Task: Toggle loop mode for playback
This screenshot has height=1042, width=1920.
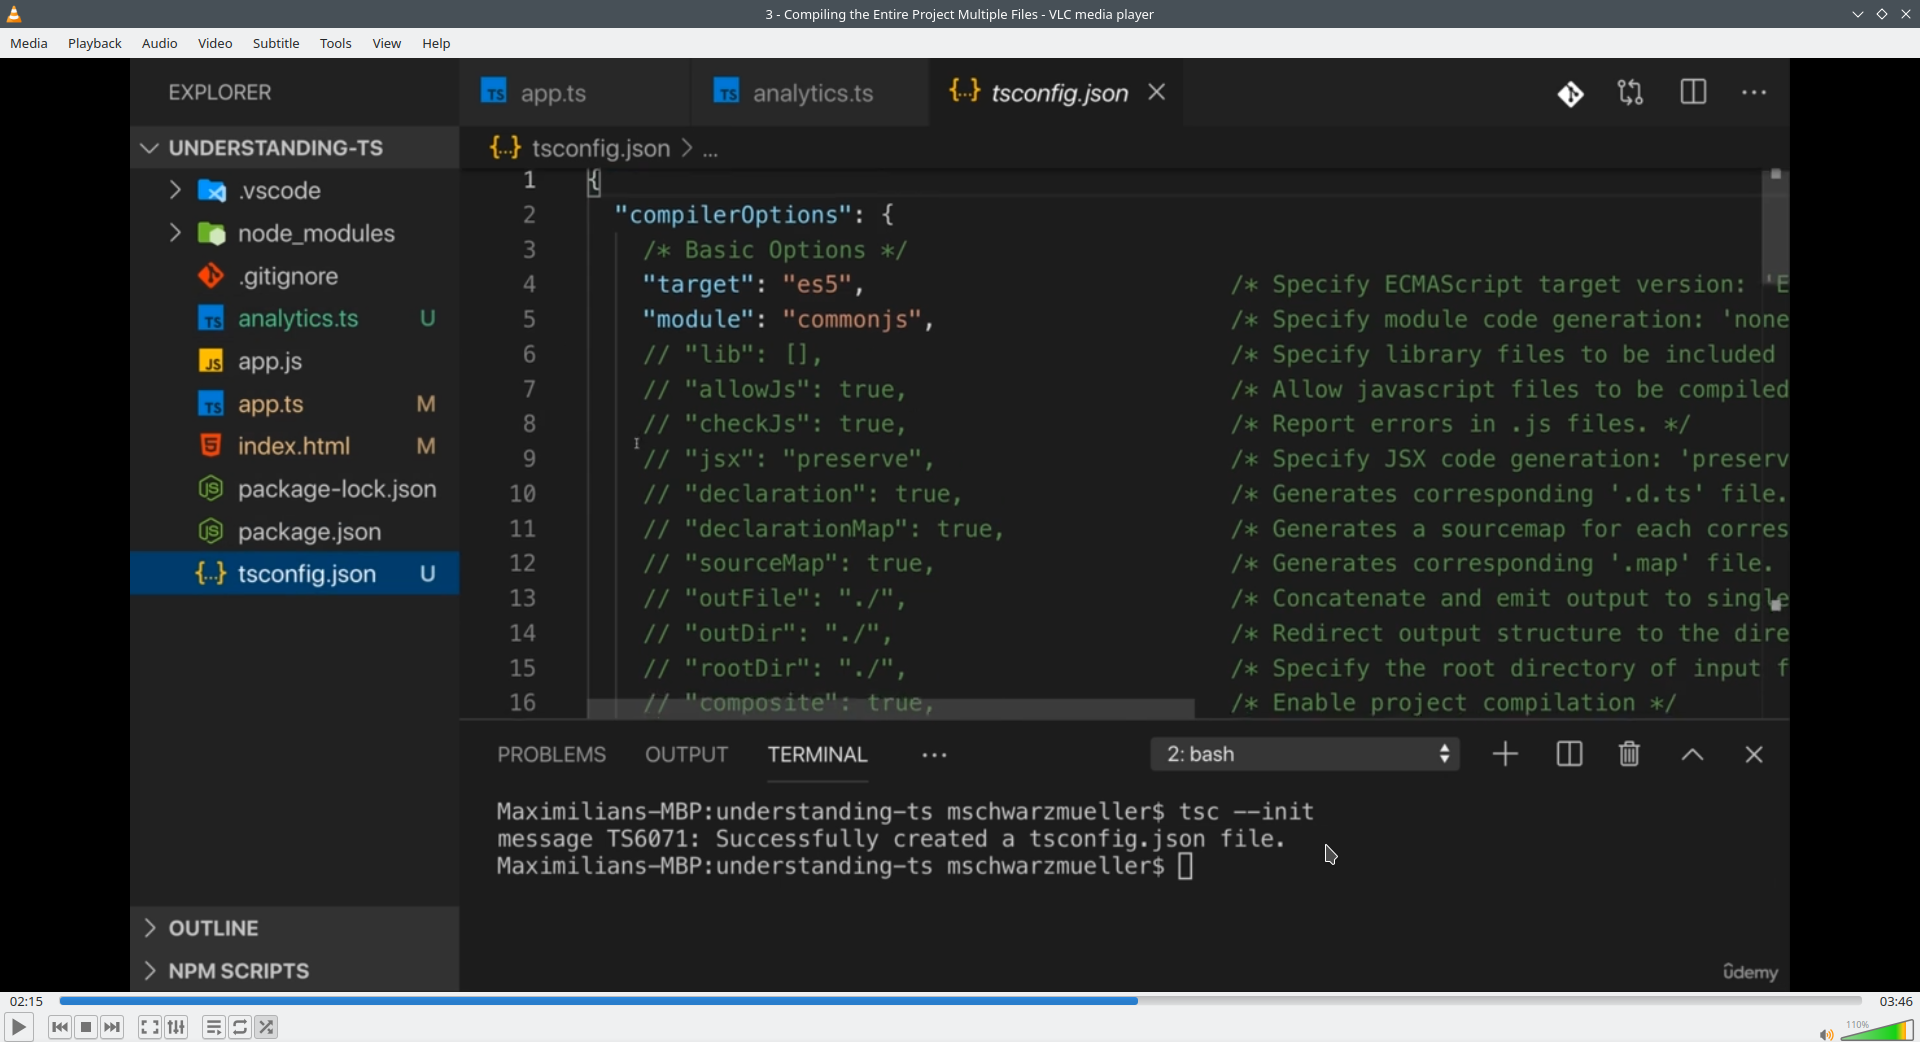Action: pyautogui.click(x=241, y=1027)
